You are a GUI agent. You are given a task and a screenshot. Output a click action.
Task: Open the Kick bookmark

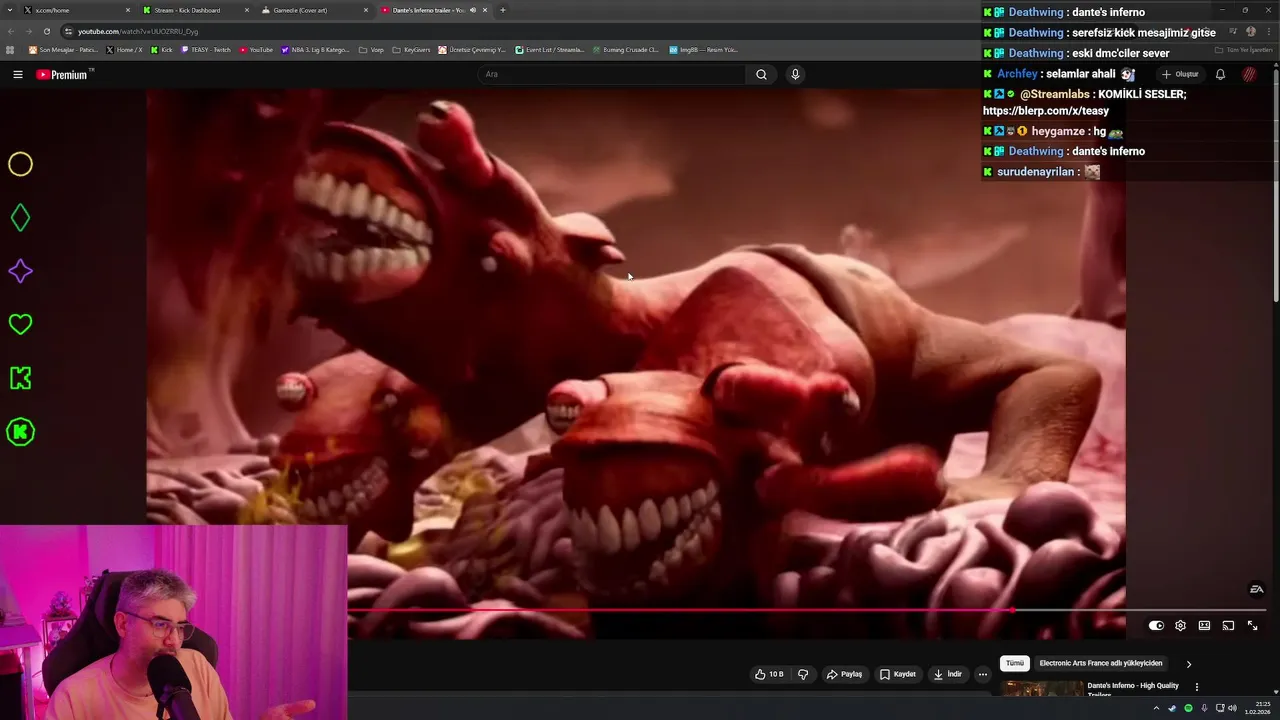pyautogui.click(x=162, y=49)
